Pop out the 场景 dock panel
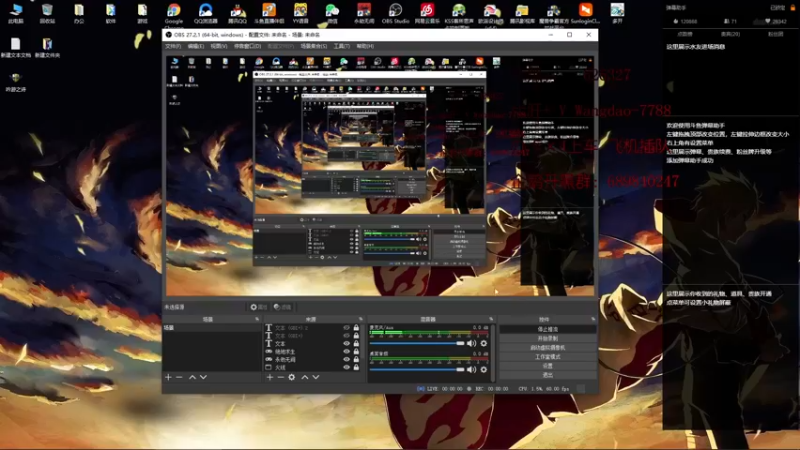 [257, 319]
